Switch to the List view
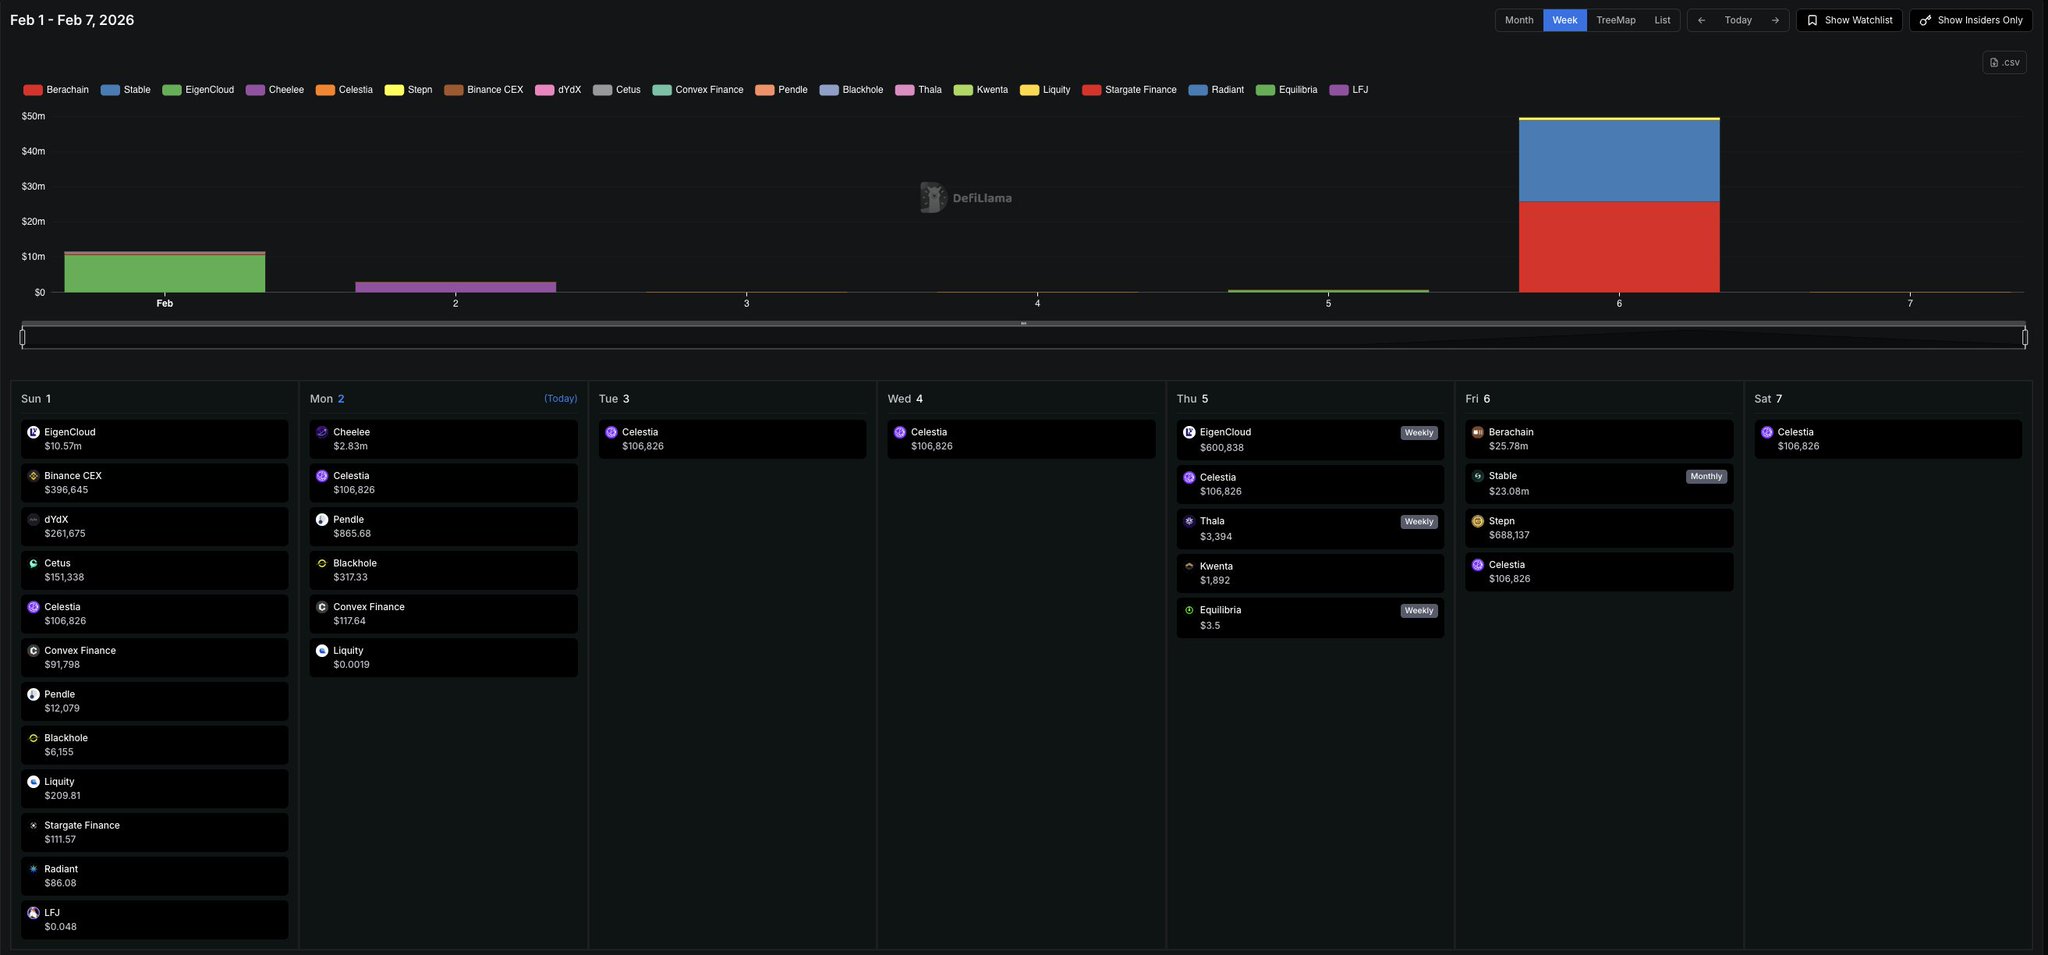This screenshot has height=955, width=2048. [1661, 20]
